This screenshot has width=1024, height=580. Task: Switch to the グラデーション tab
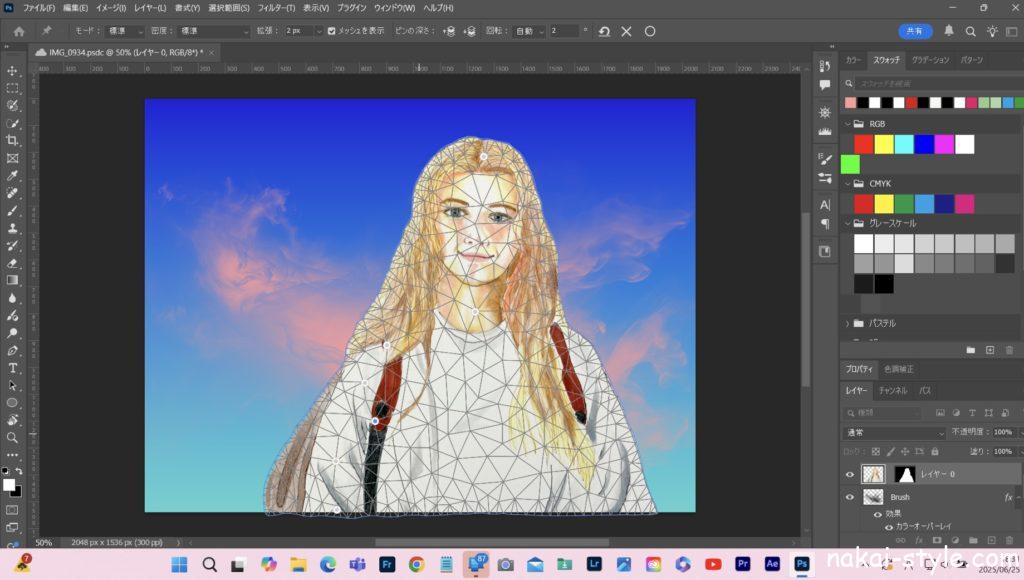click(x=930, y=60)
